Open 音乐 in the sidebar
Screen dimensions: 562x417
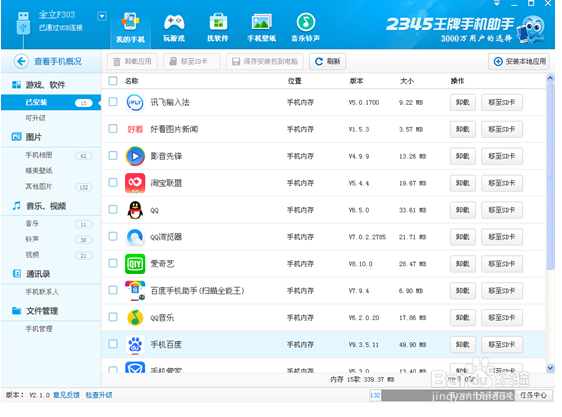[x=32, y=223]
